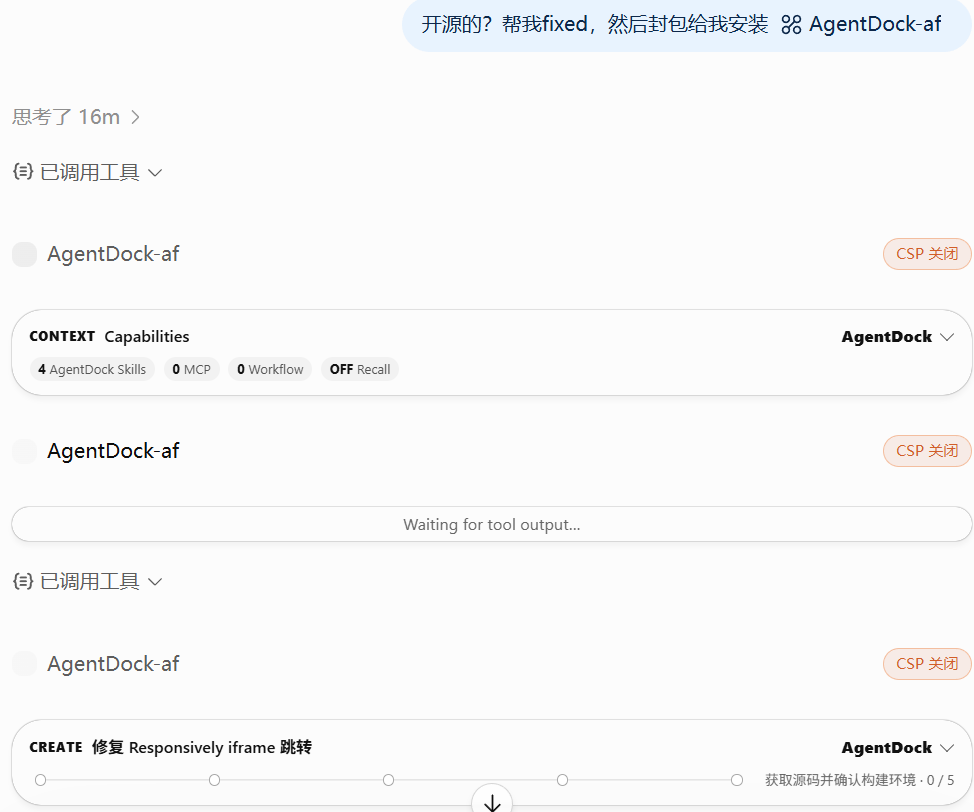The width and height of the screenshot is (974, 812).
Task: Click the 修复 Responsively iframe 跳转 title
Action: [202, 747]
